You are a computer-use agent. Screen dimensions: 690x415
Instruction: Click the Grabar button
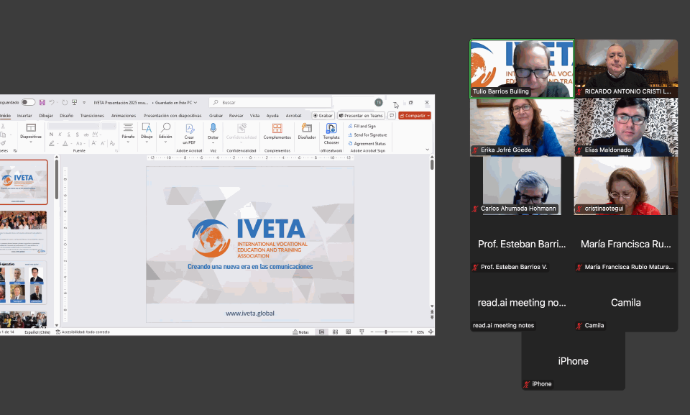[323, 115]
